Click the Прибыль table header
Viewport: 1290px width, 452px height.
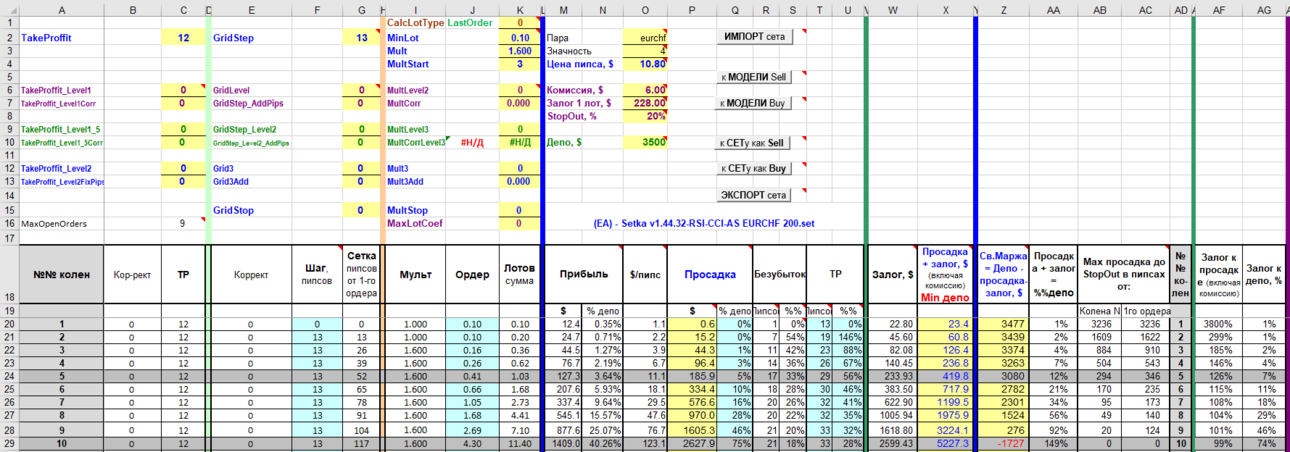coord(583,273)
